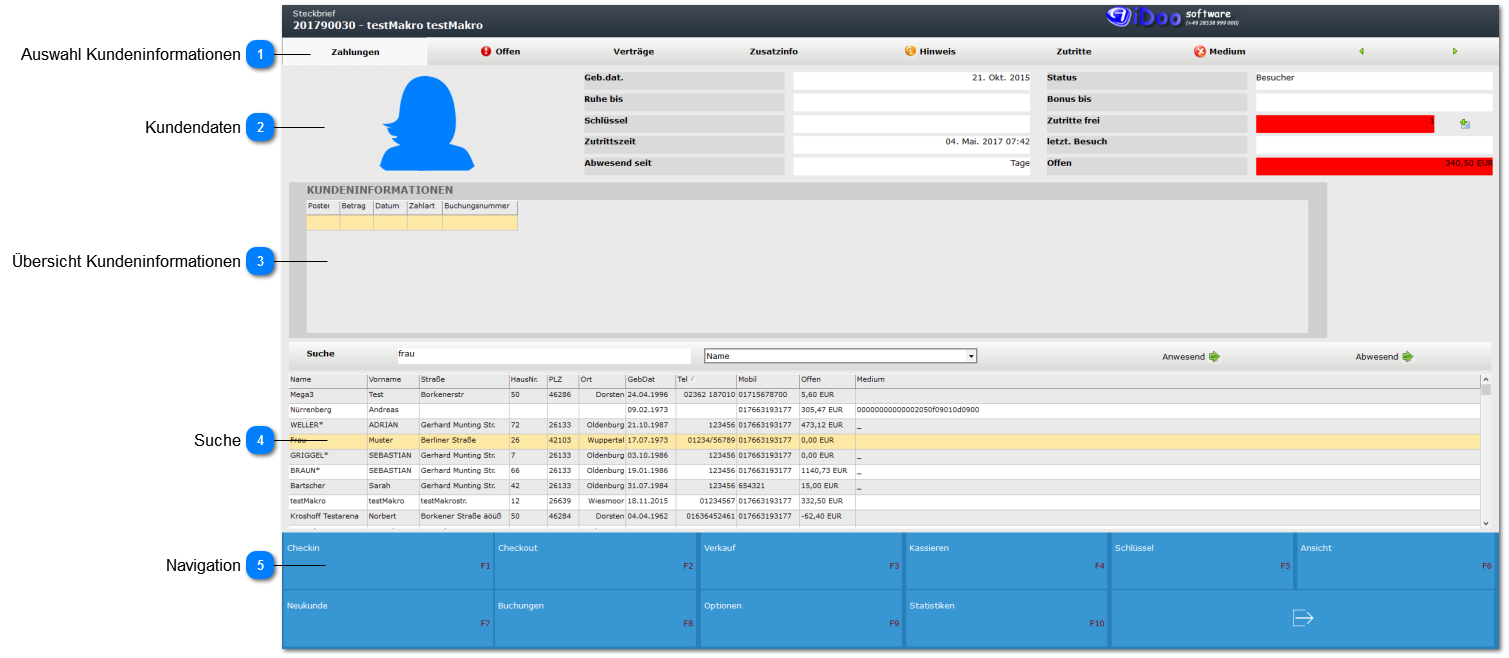1509x658 pixels.
Task: Open the Statistiken F10 button
Action: (x=1007, y=618)
